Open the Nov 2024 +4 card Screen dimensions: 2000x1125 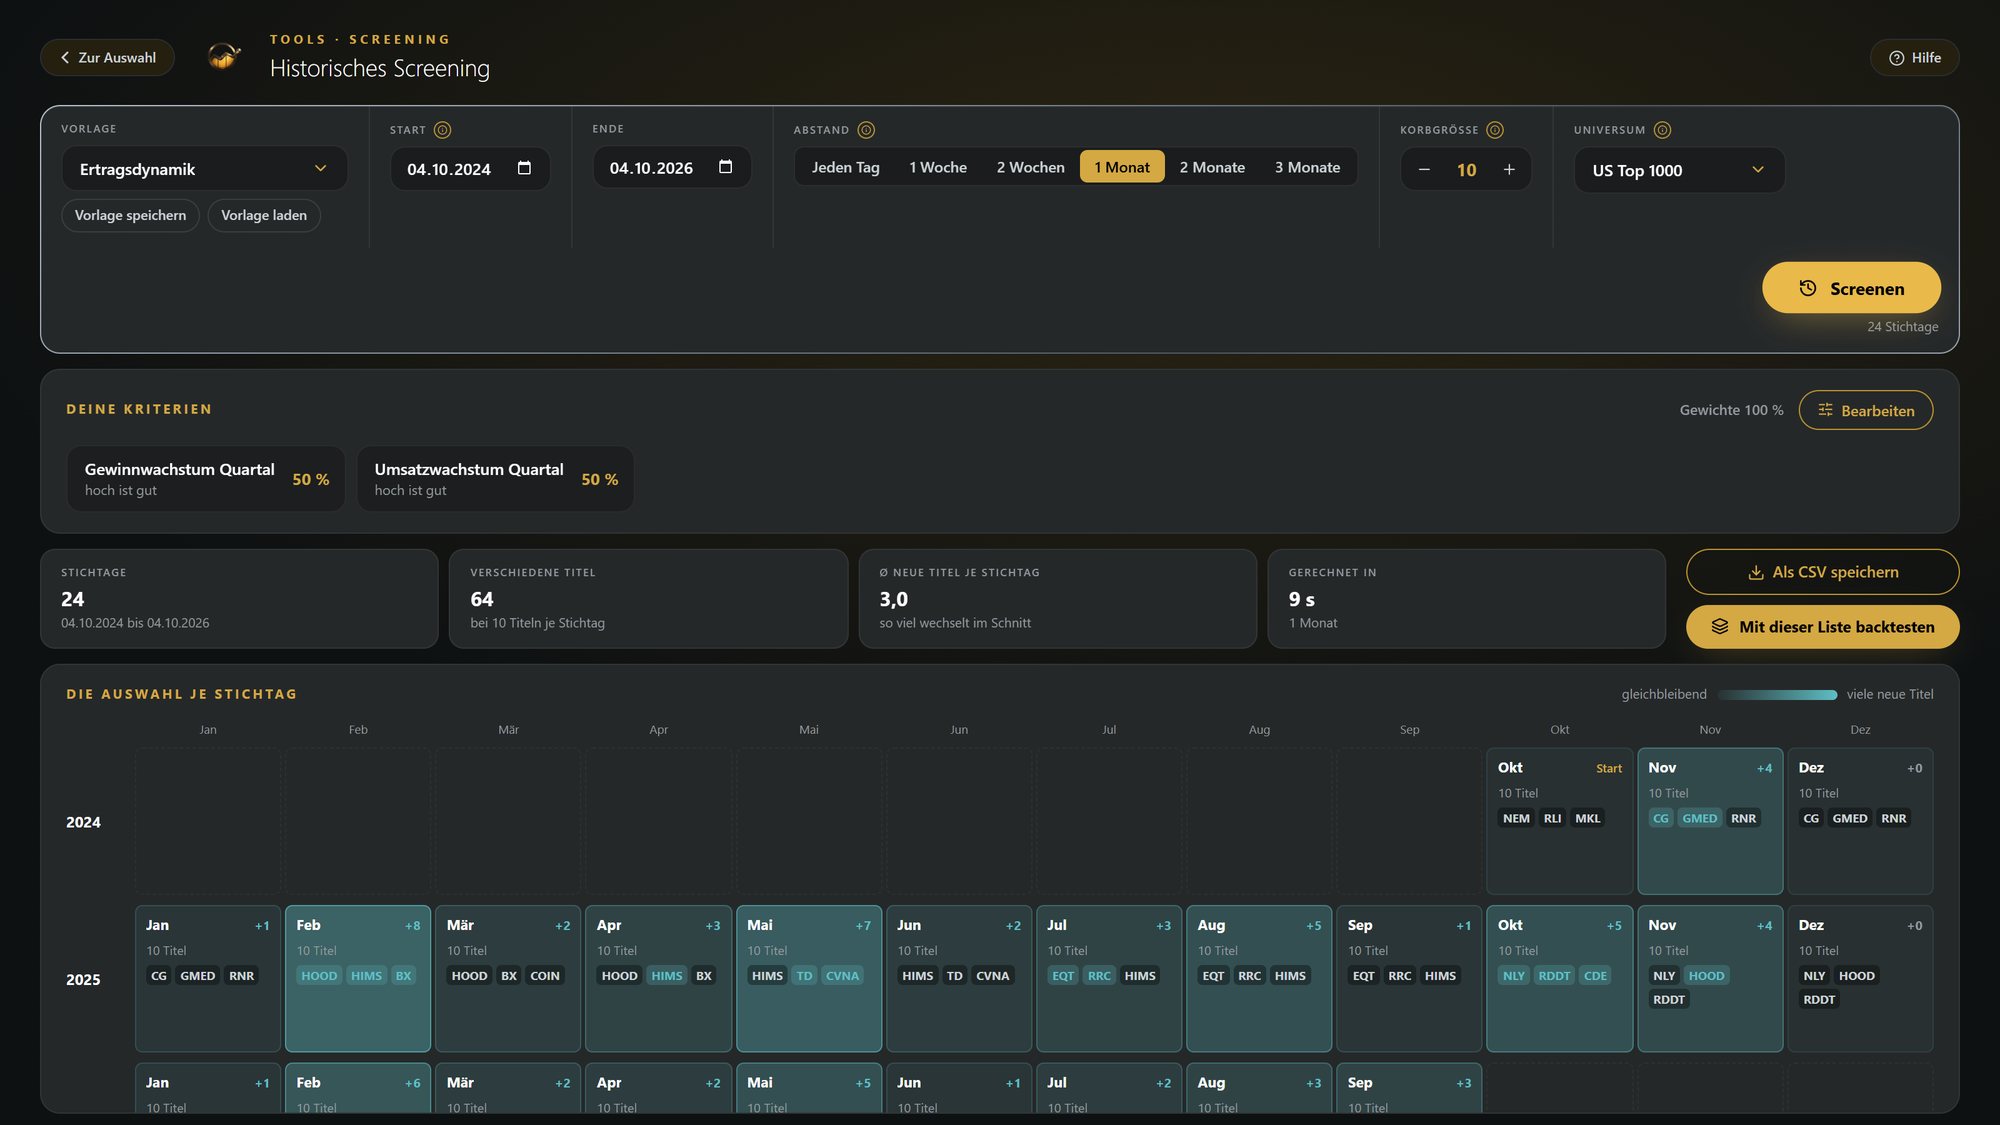point(1709,821)
